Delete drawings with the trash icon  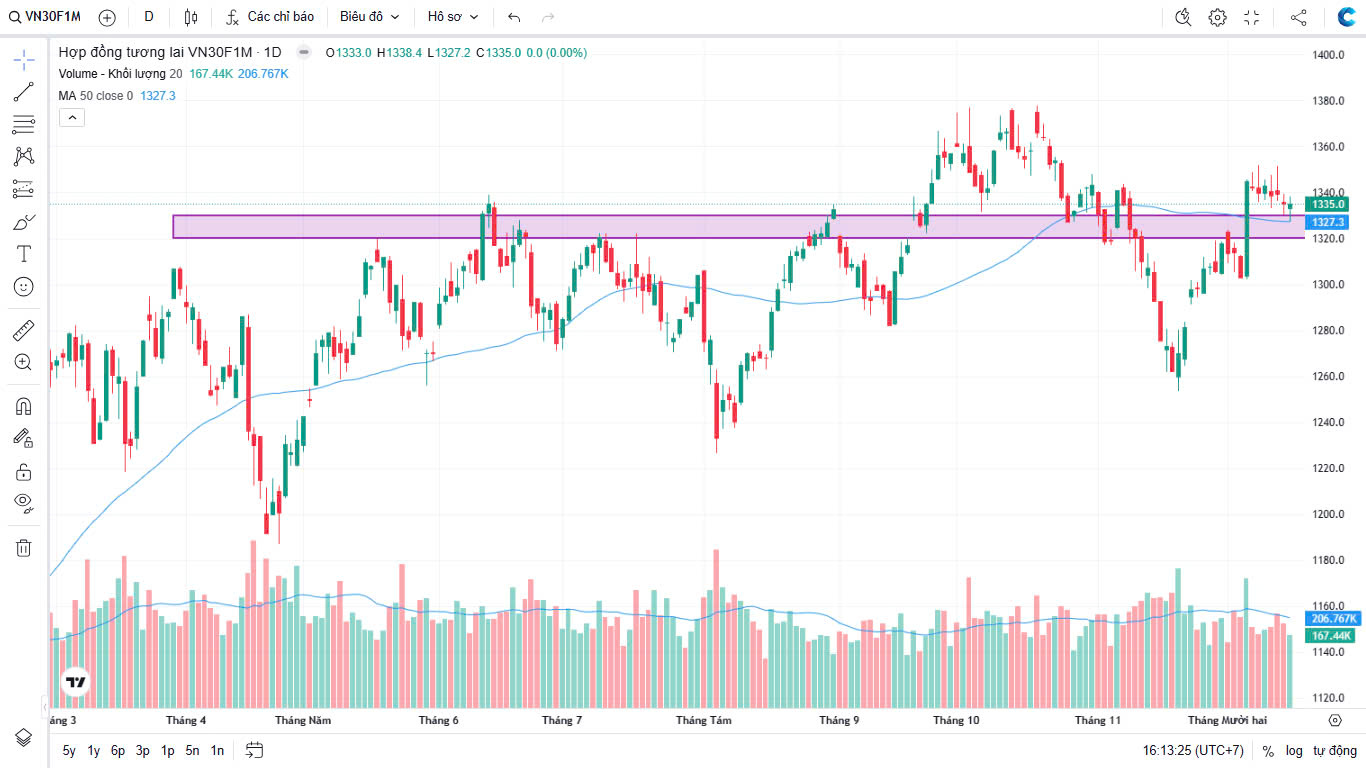click(x=24, y=547)
